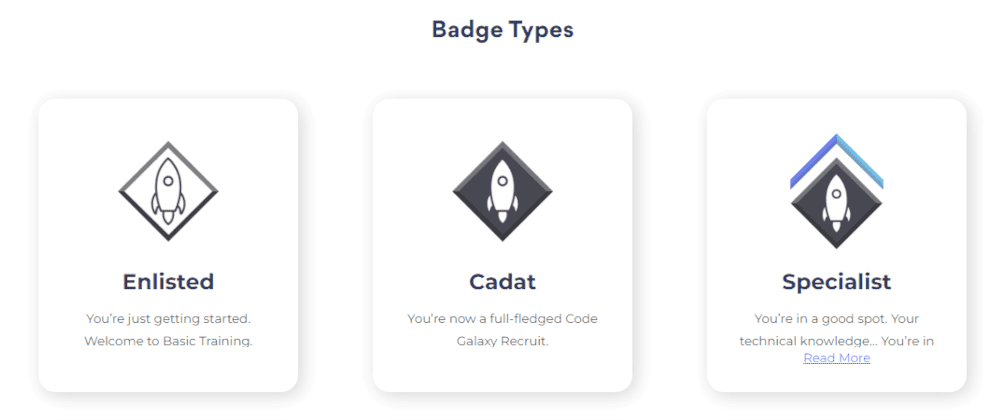Click the Badge Types heading
The width and height of the screenshot is (1000, 420).
tap(503, 29)
